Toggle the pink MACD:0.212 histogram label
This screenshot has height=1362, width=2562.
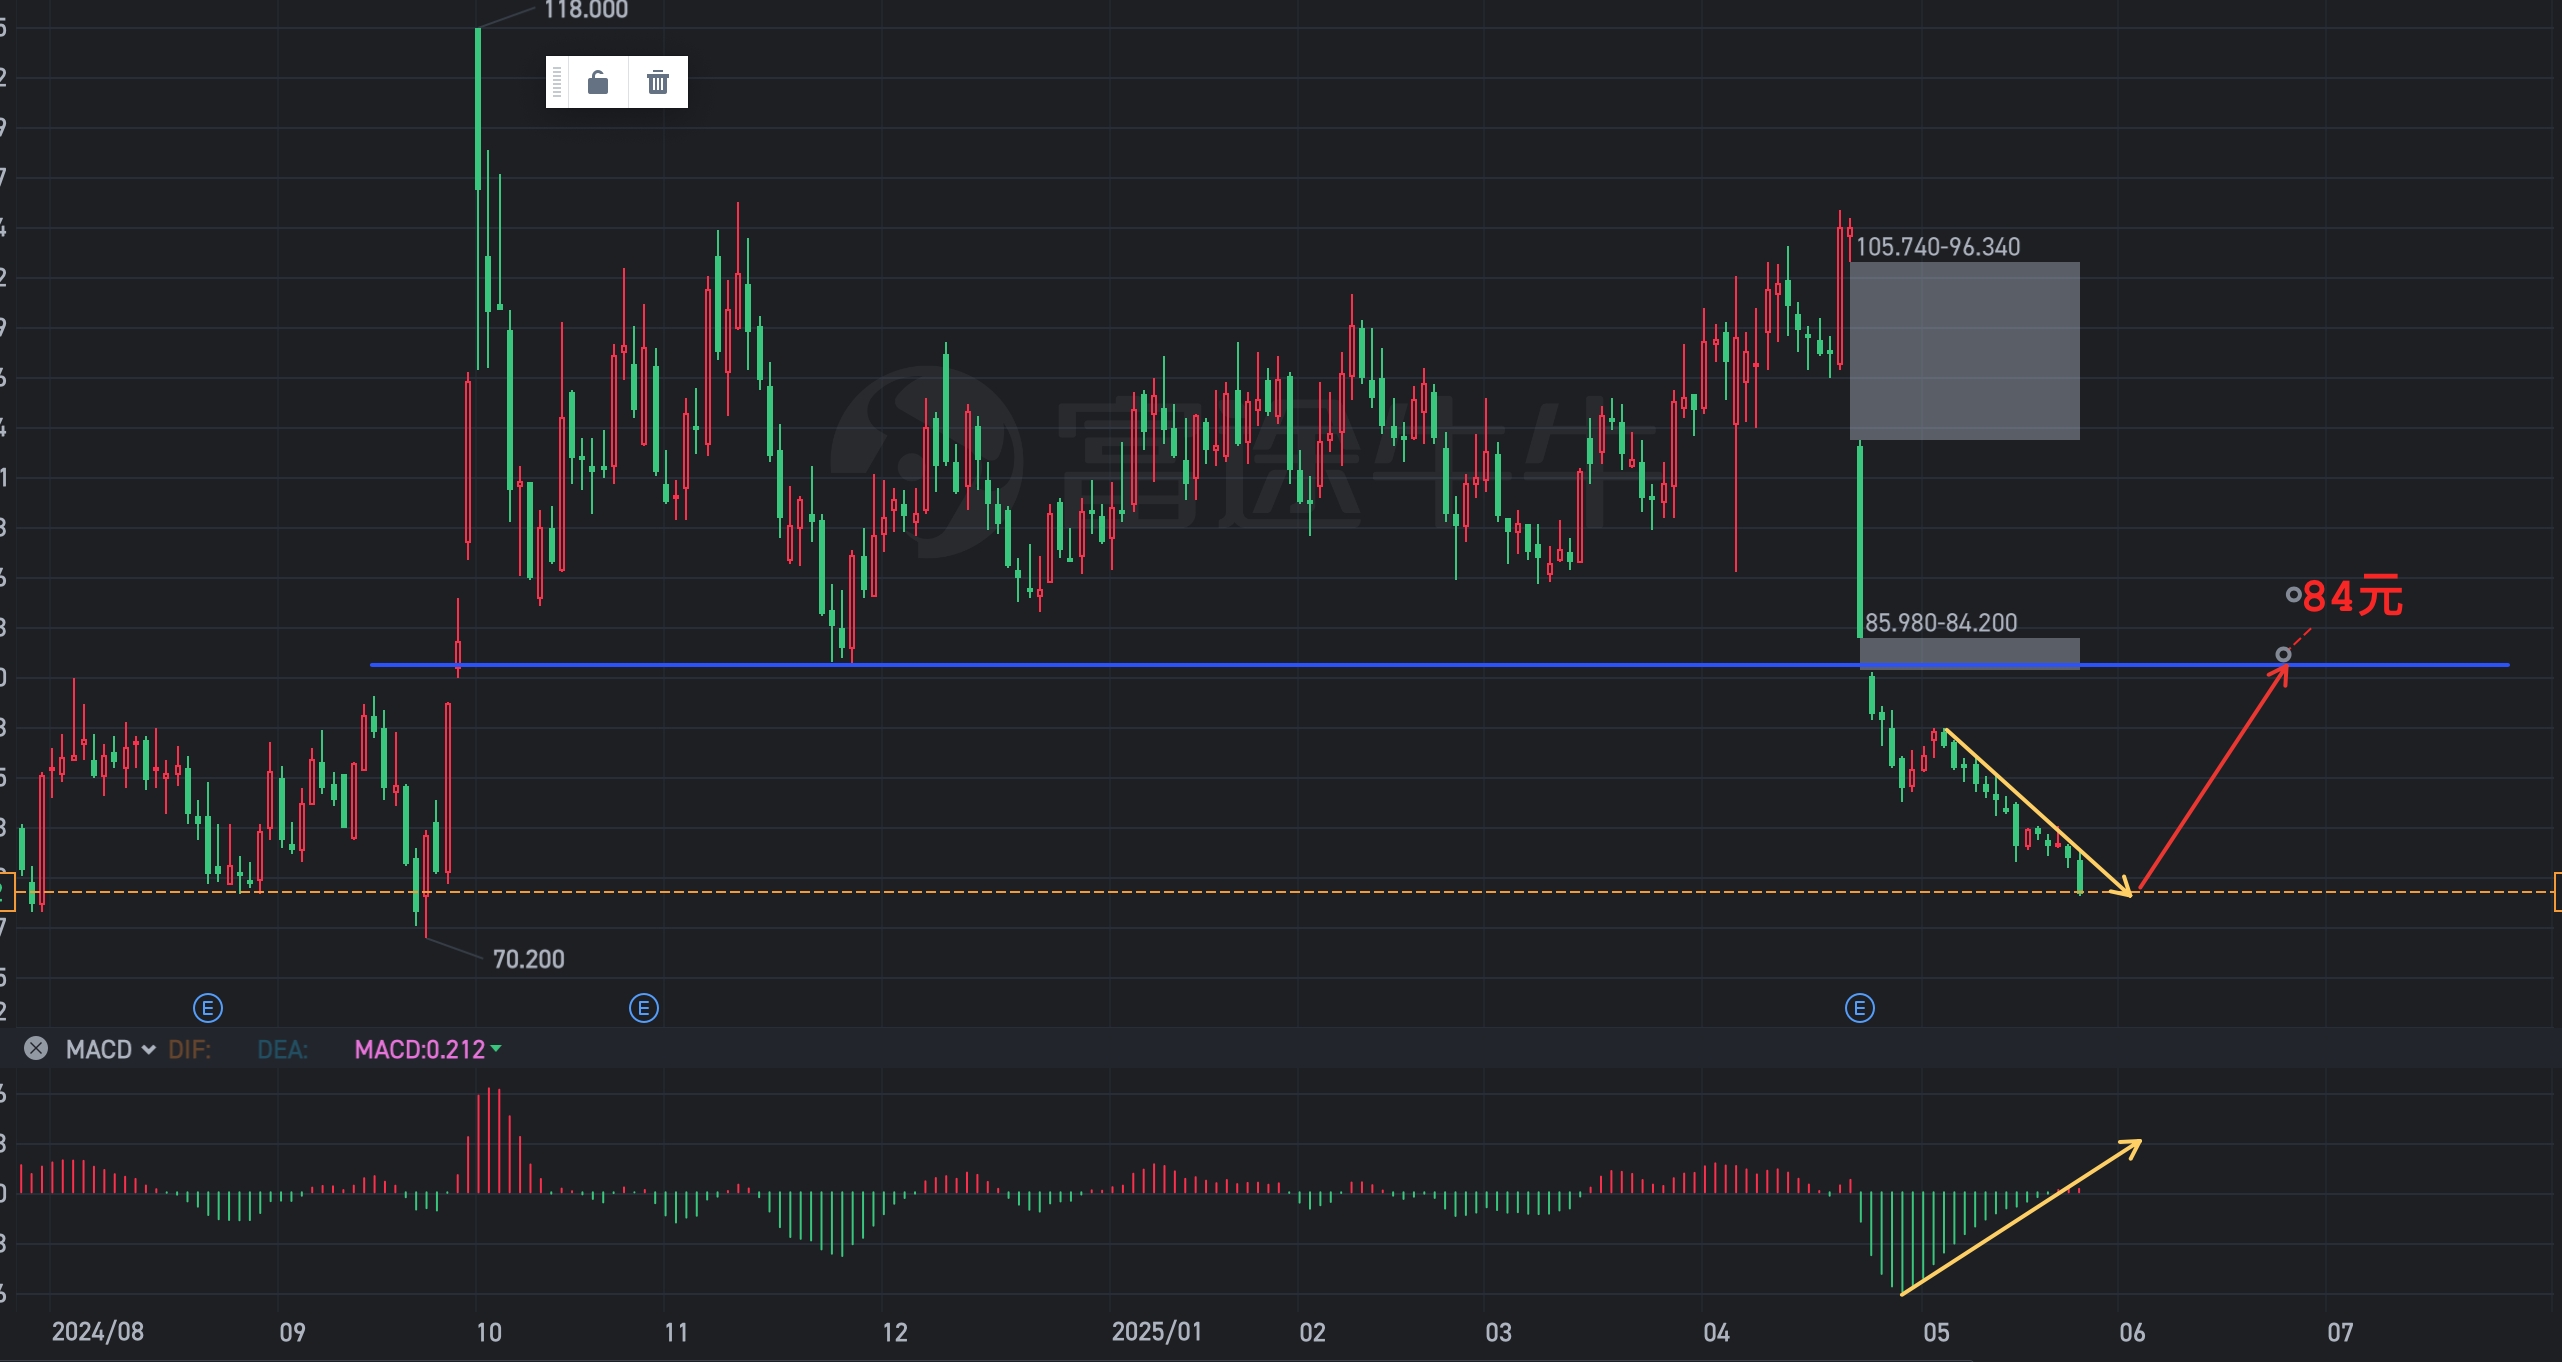(419, 1050)
